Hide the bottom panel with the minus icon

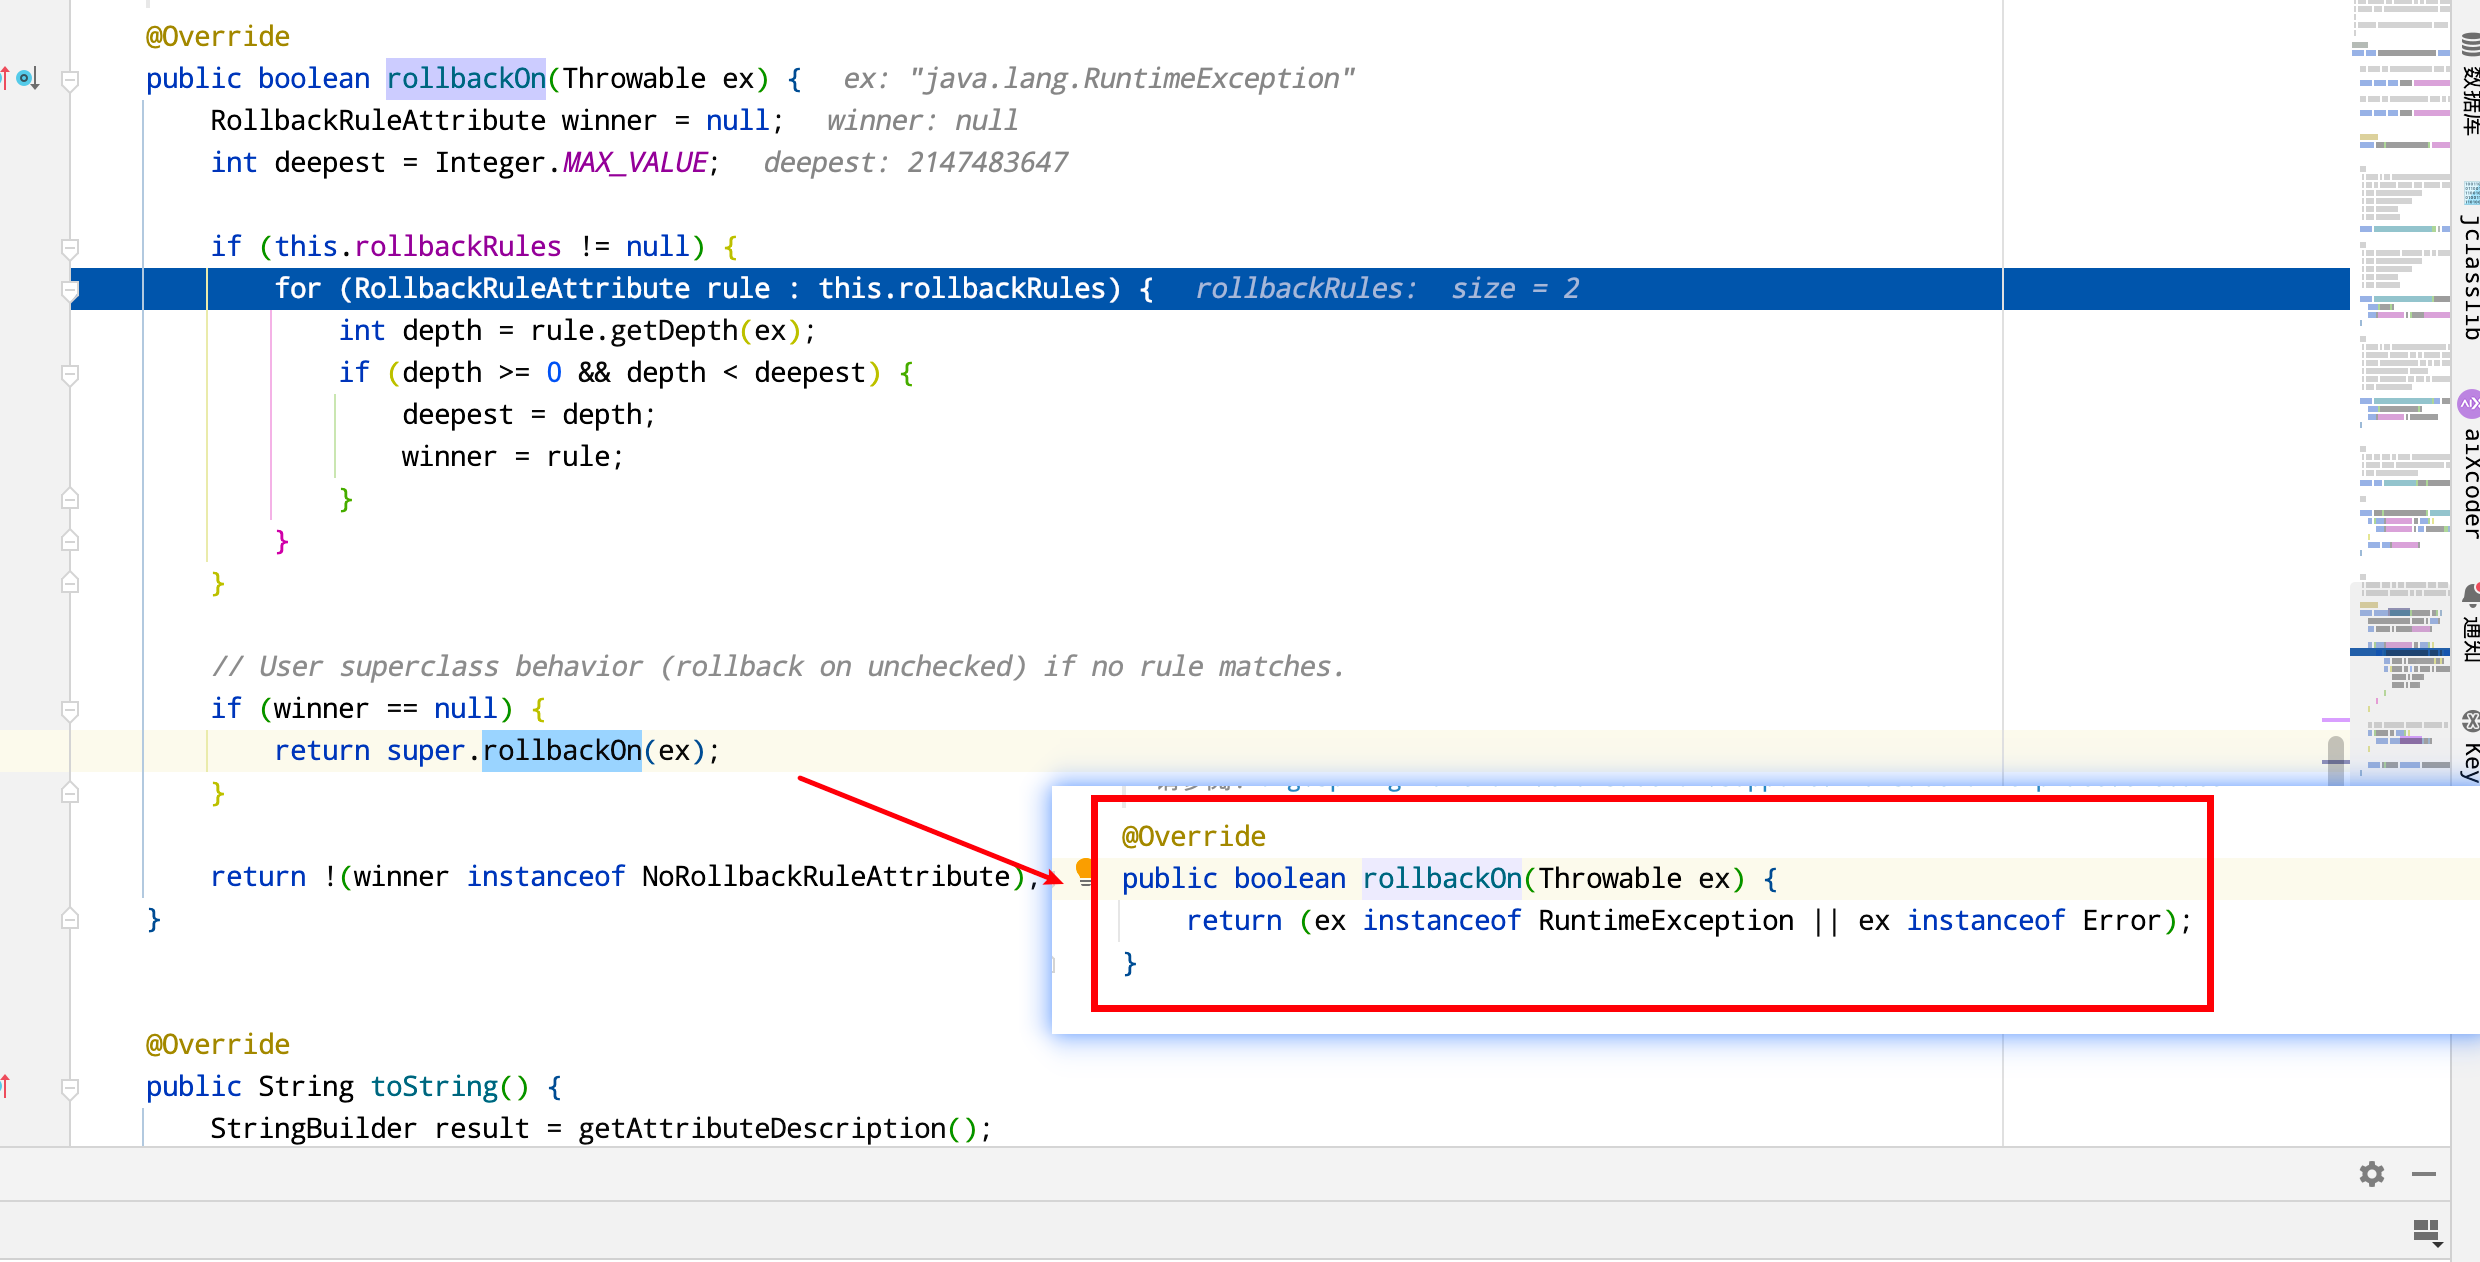[2423, 1174]
